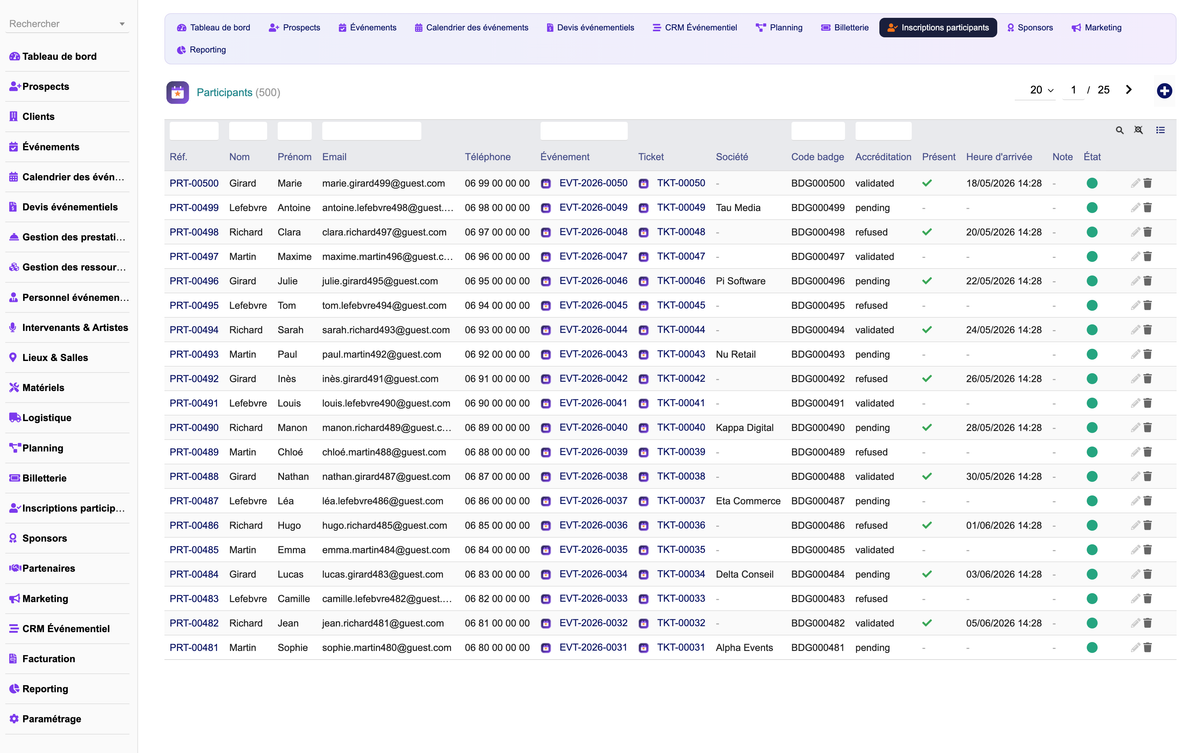Screen dimensions: 1200x753
Task: Open event link EVT-2026-0033
Action: coord(594,599)
